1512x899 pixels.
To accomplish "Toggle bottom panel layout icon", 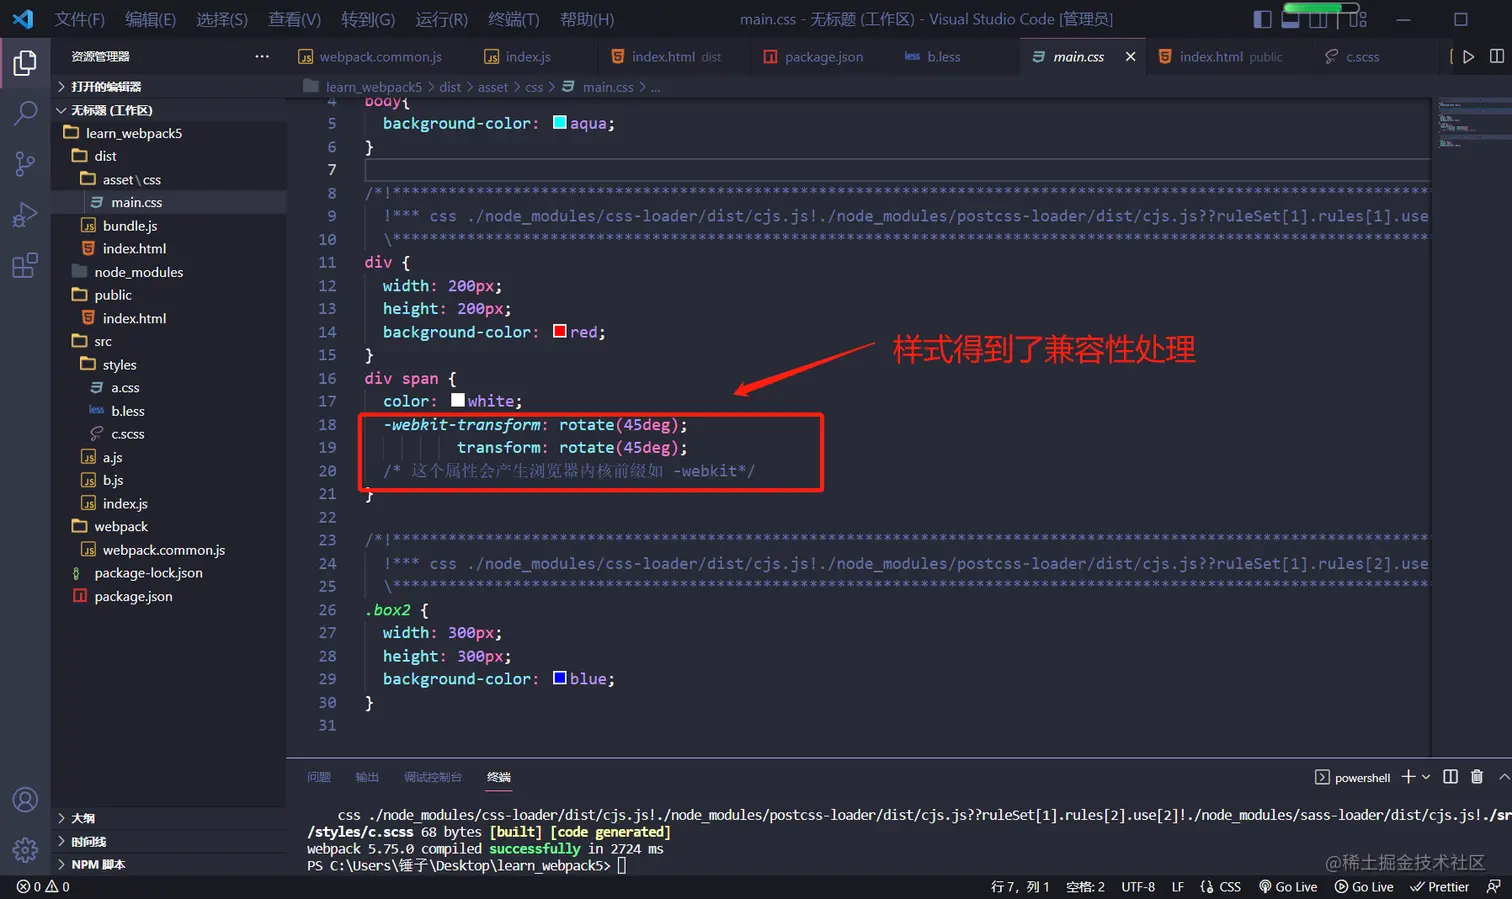I will coord(1291,19).
